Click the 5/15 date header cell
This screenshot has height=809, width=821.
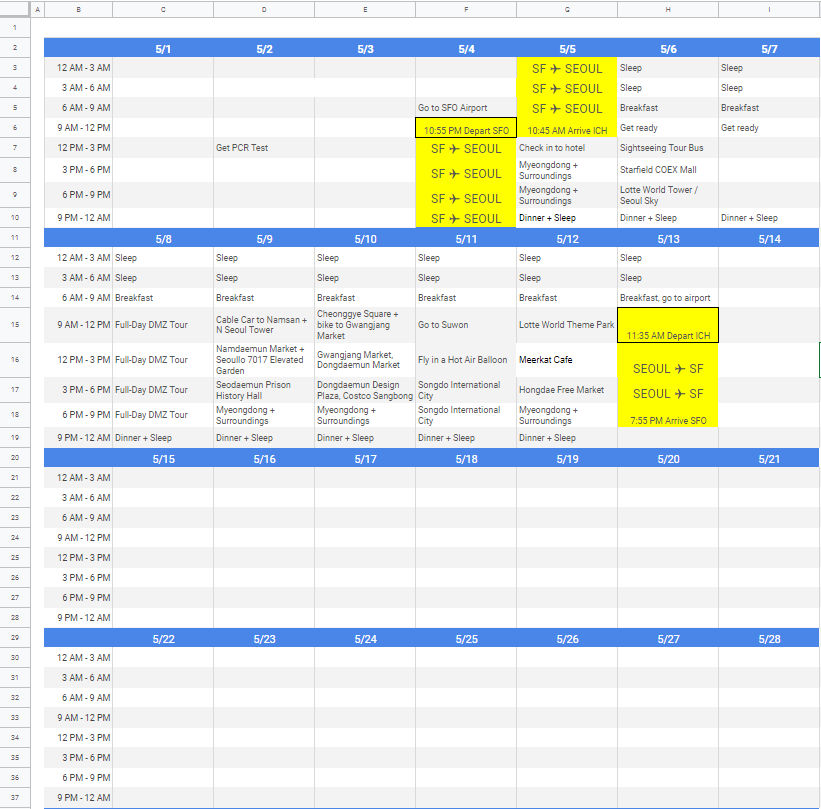163,459
